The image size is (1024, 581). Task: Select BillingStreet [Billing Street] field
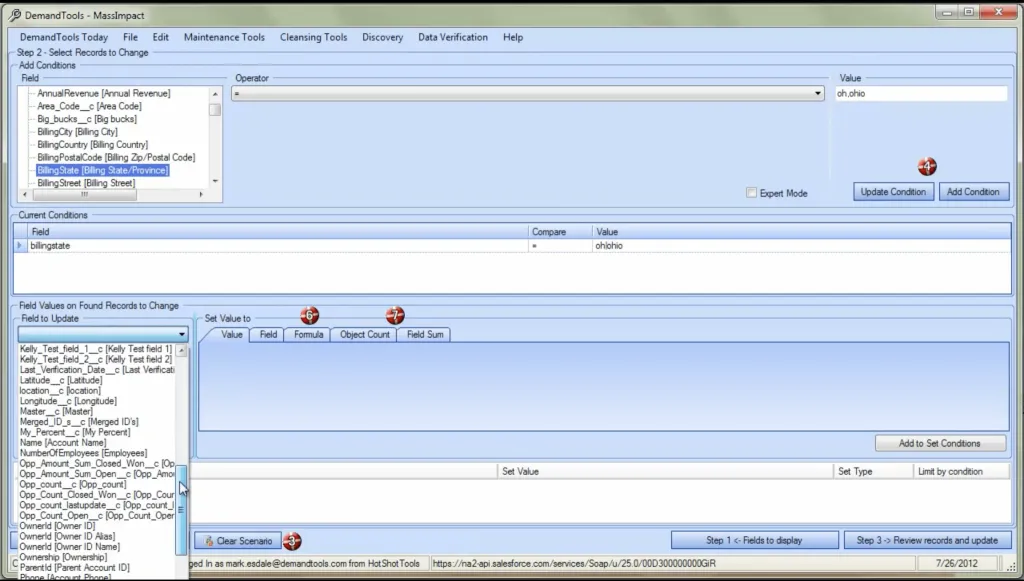click(86, 183)
